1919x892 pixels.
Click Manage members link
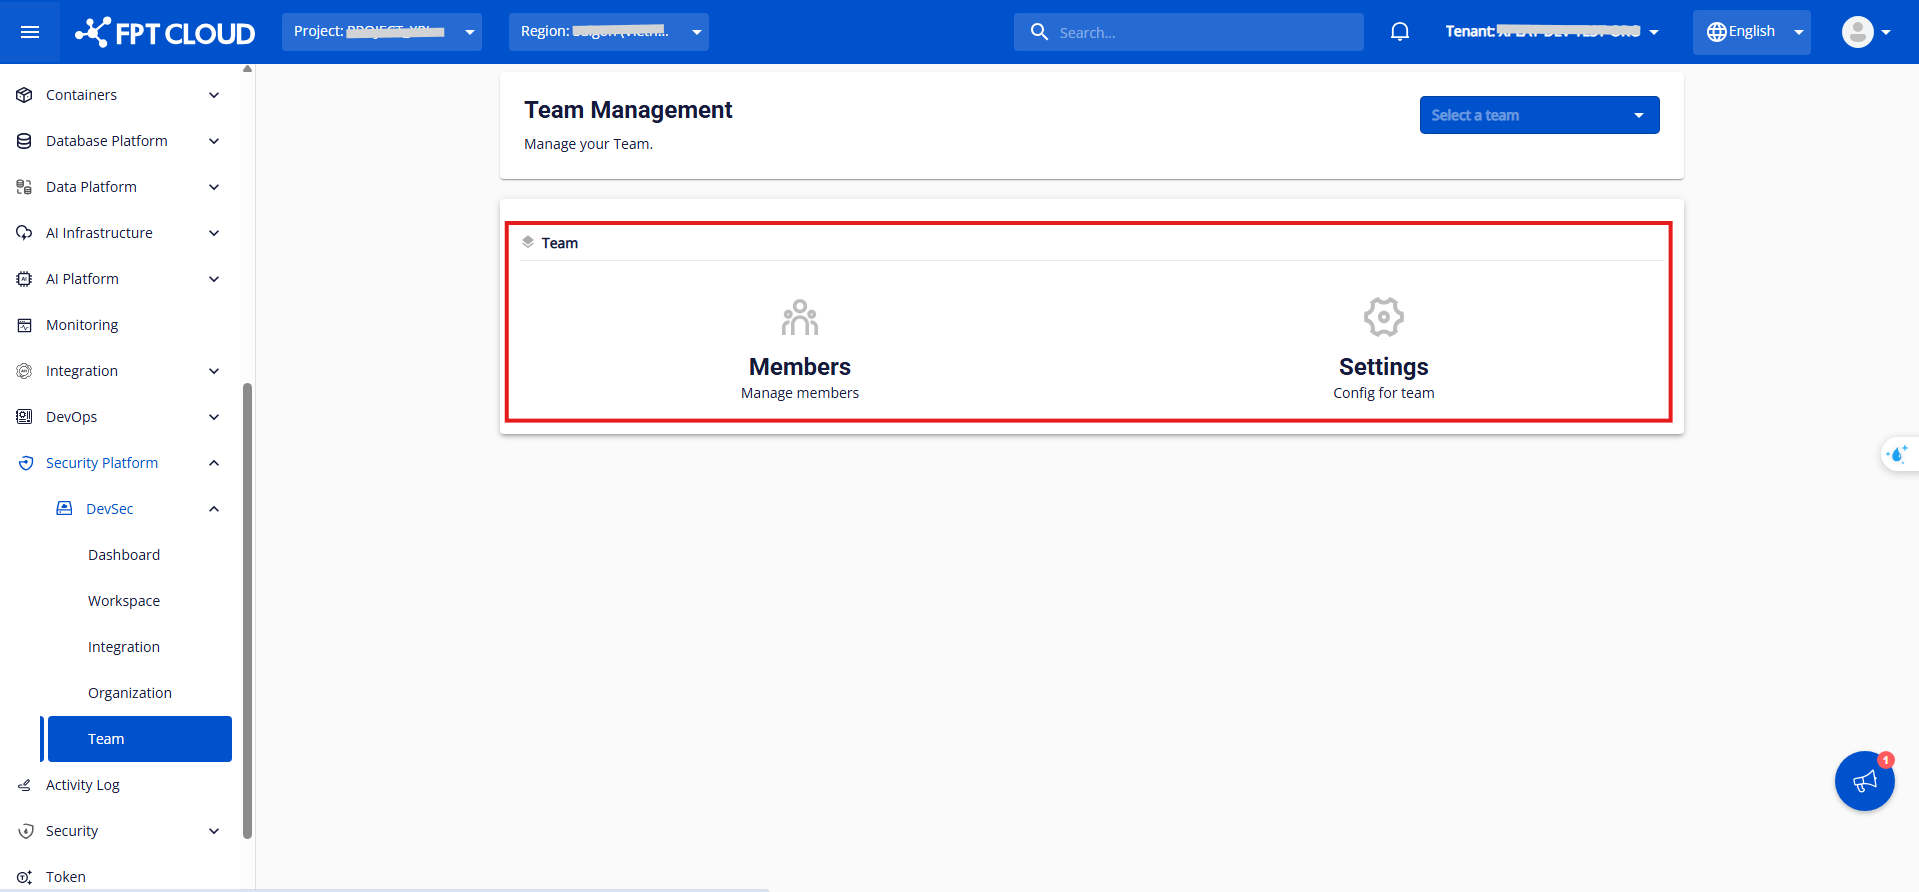pos(799,393)
